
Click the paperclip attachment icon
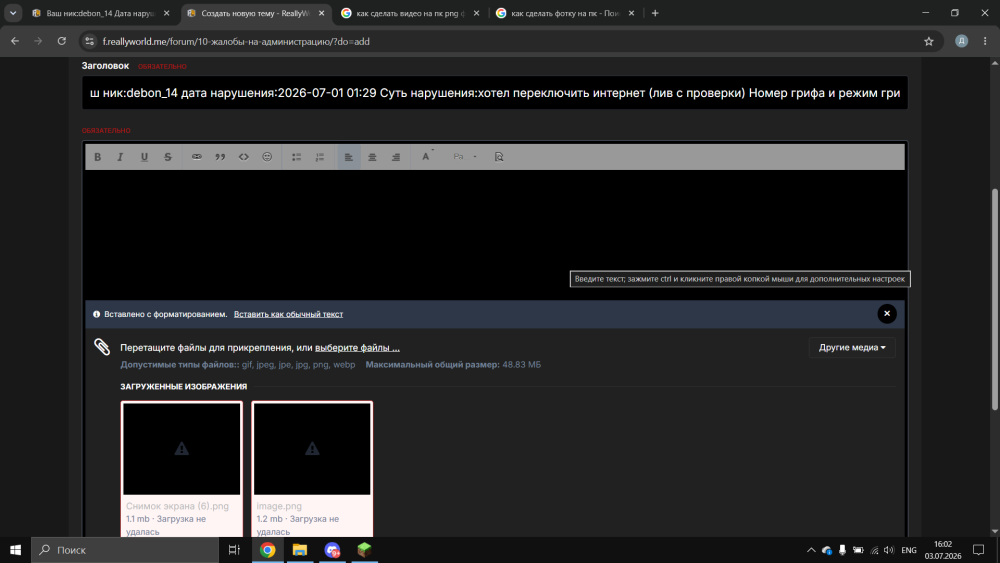tap(102, 347)
